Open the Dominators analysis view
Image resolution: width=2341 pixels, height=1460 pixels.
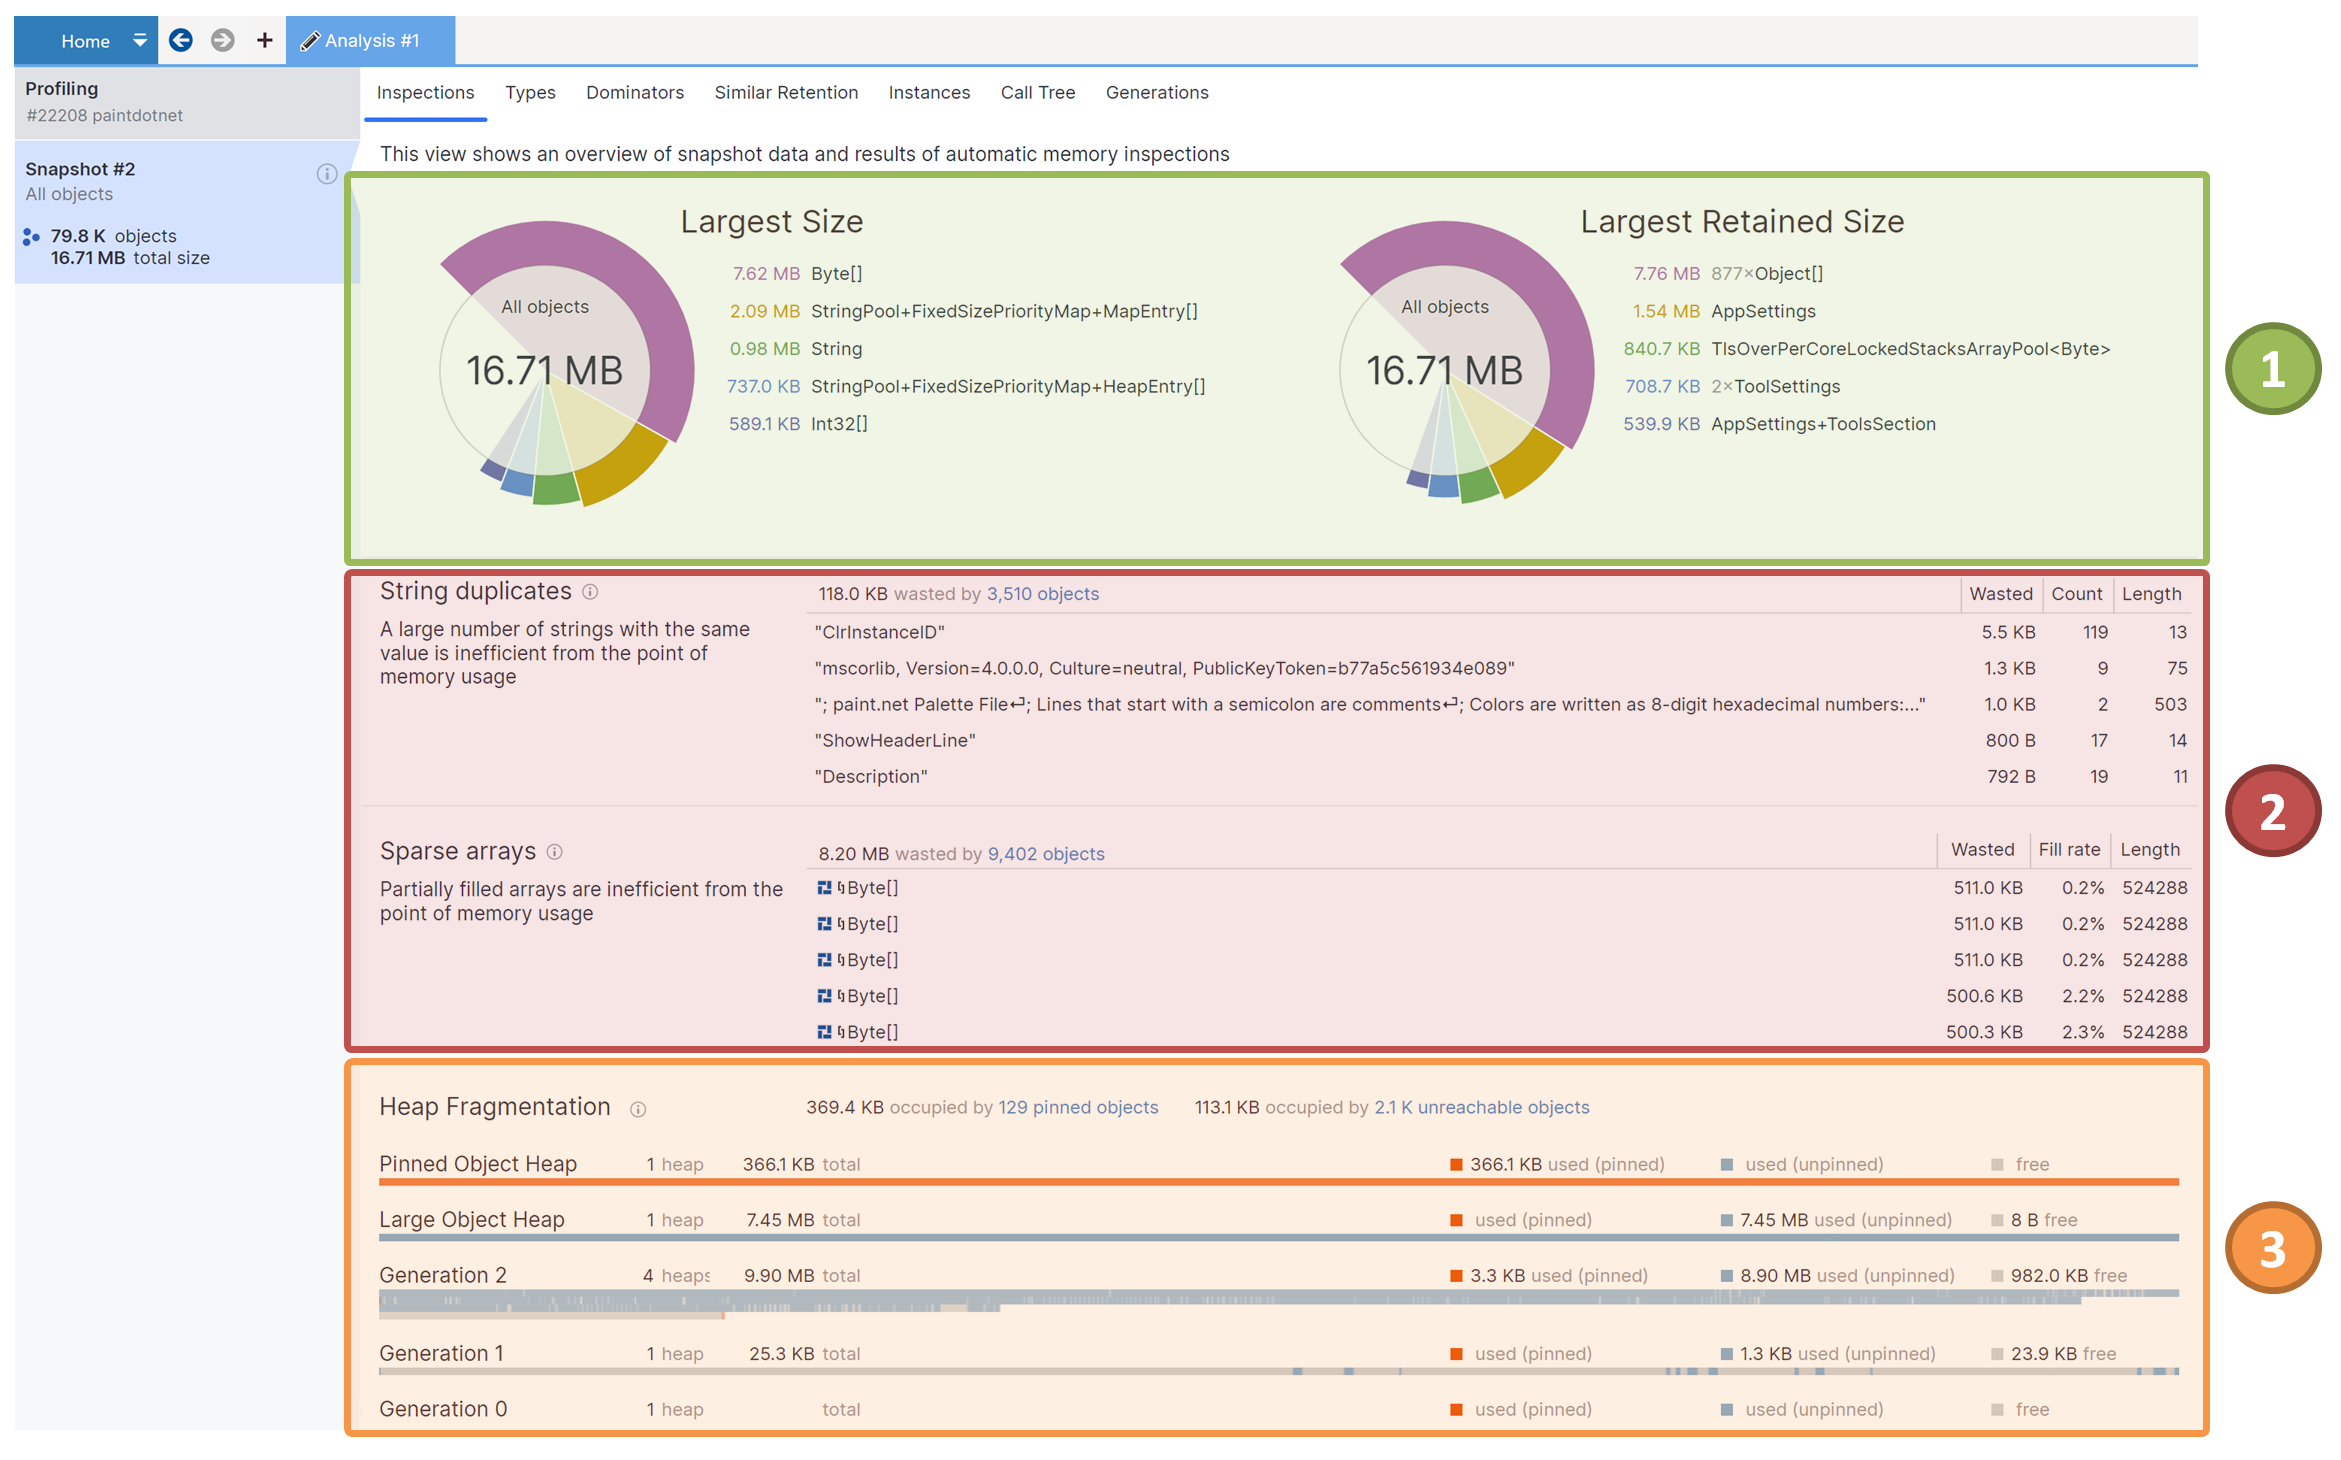coord(634,91)
